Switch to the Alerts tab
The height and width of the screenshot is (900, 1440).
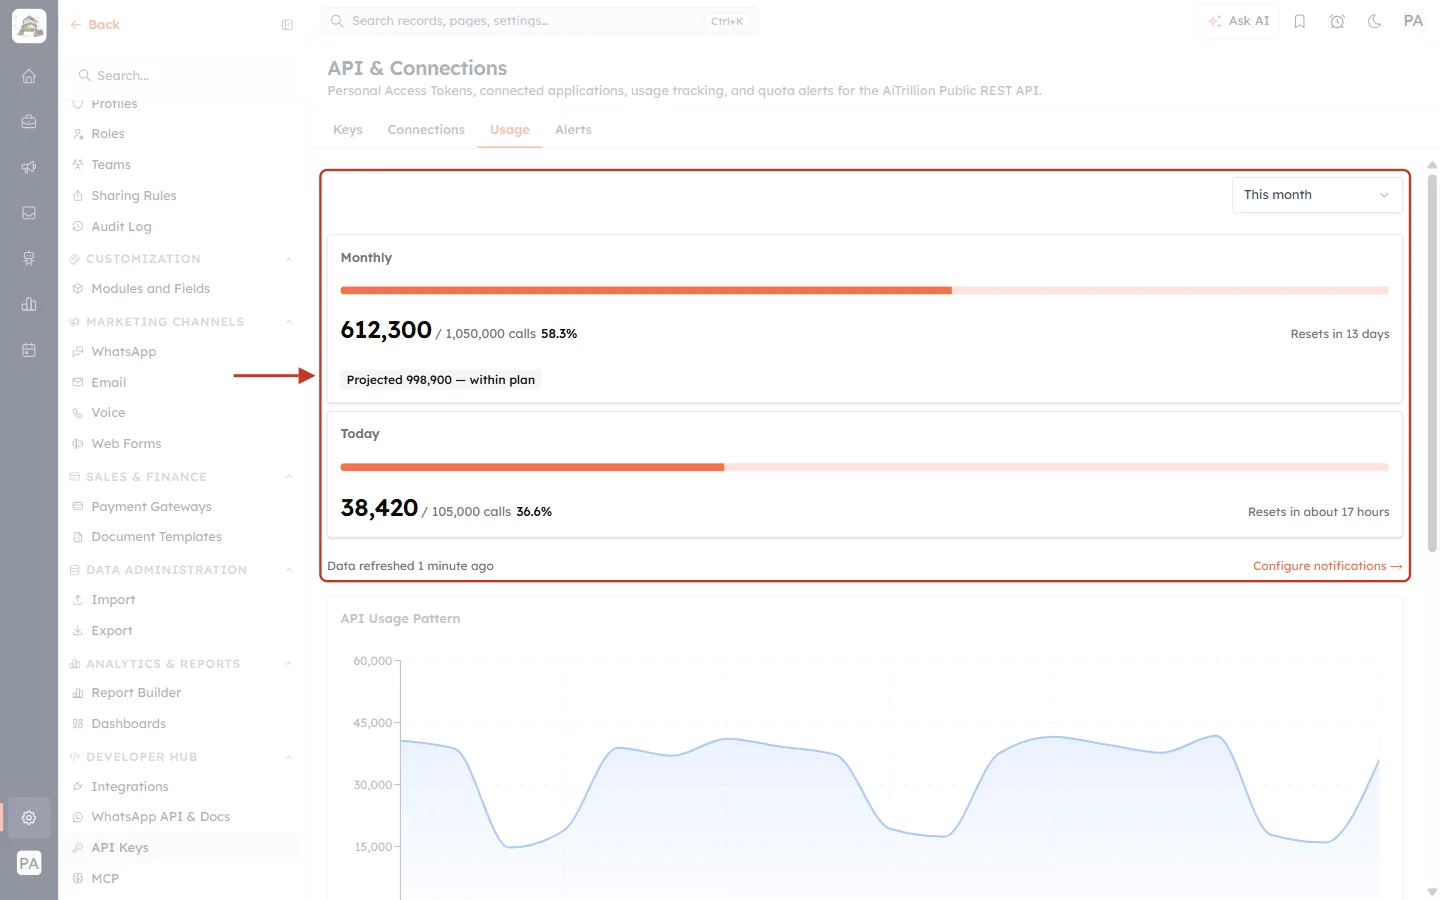click(573, 130)
